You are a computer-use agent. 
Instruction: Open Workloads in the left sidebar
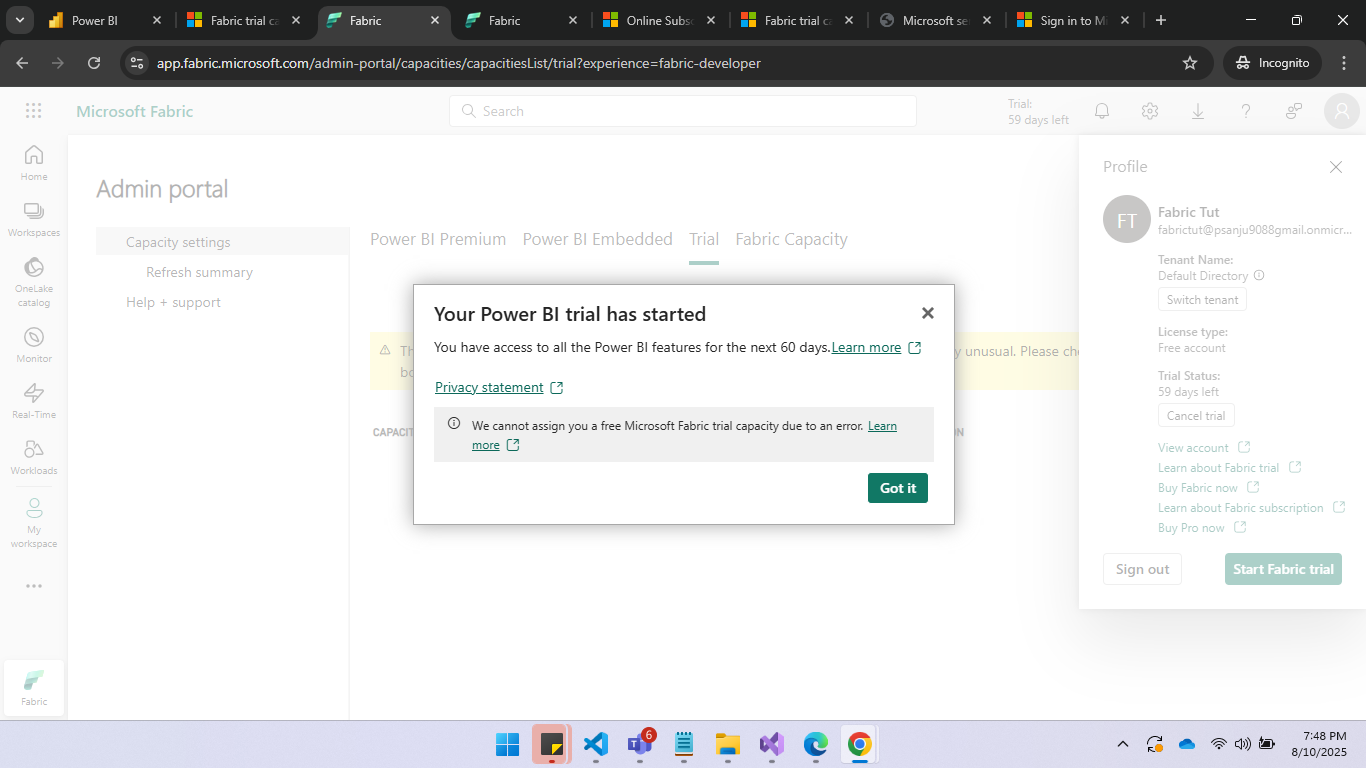[x=34, y=457]
